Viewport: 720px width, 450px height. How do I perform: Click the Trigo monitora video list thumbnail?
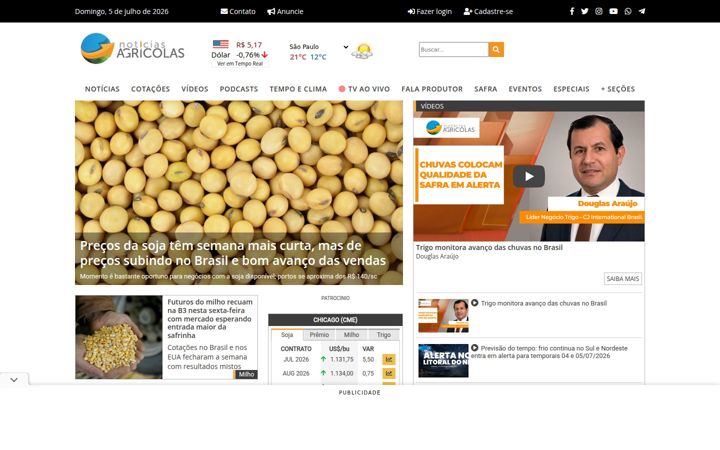pos(444,316)
